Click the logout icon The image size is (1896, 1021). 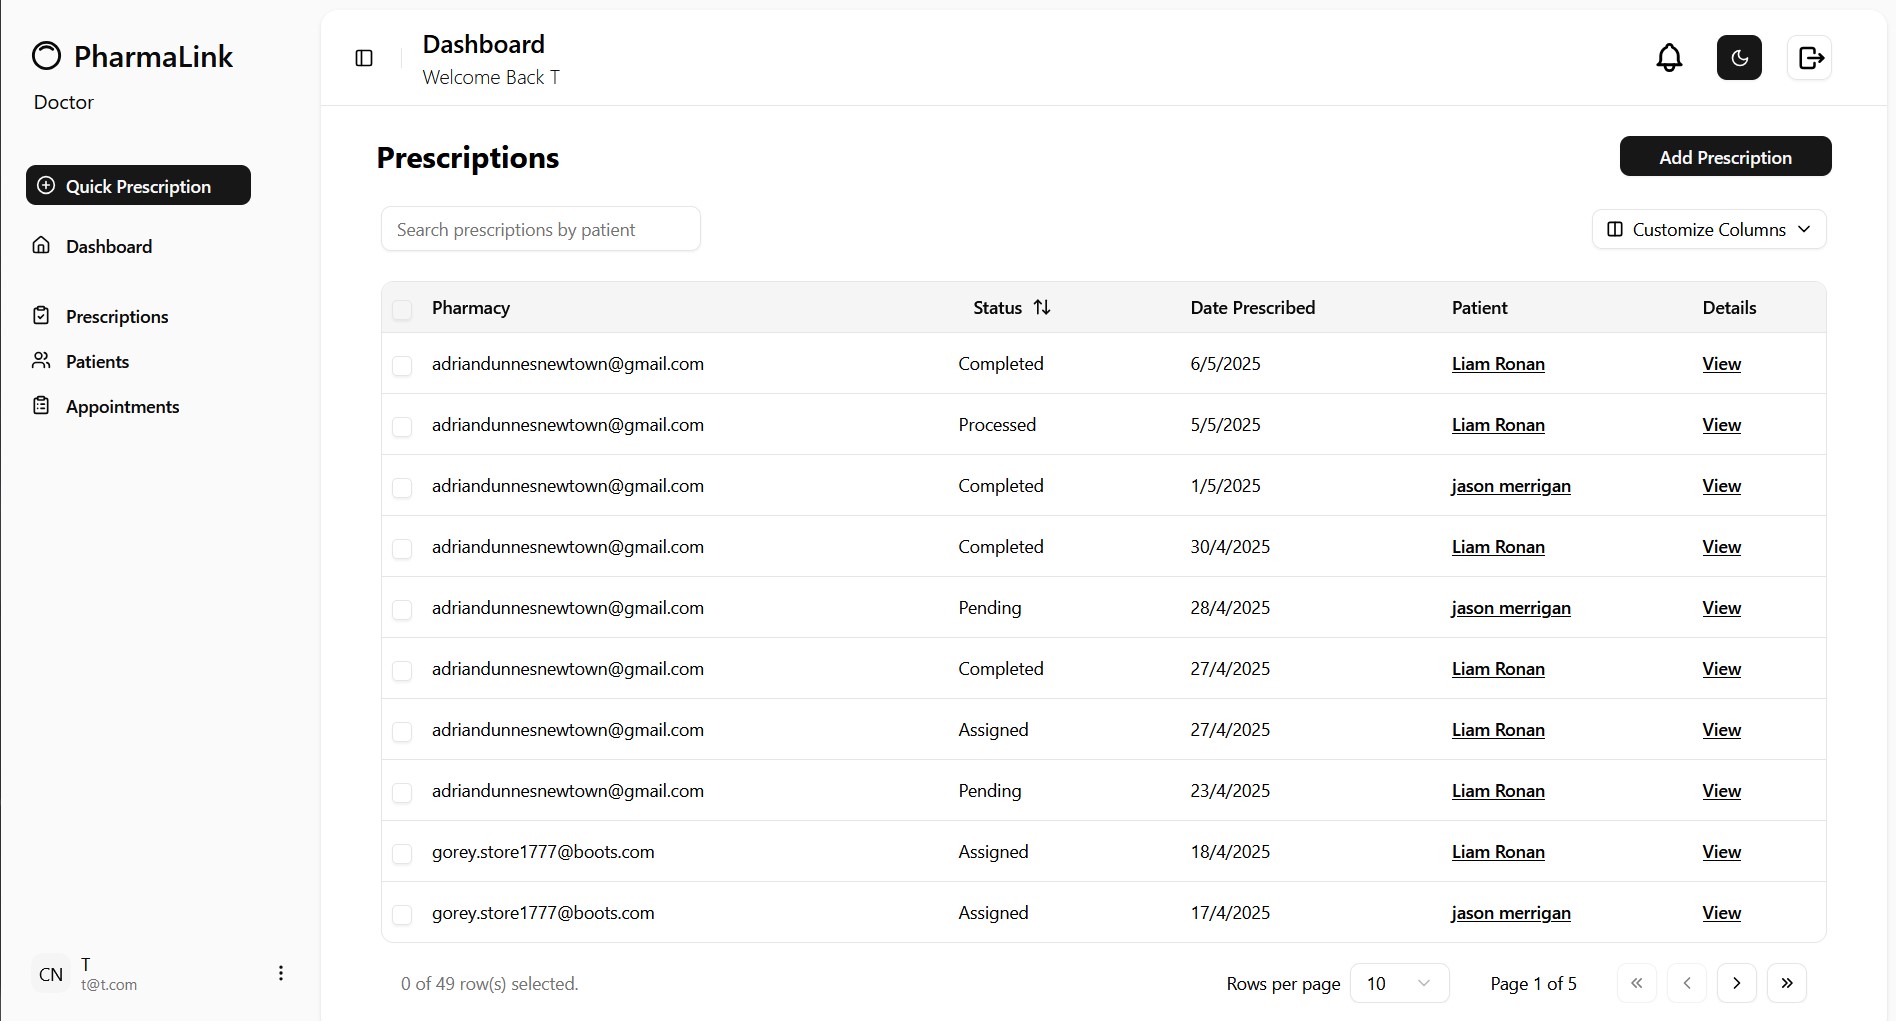[1810, 58]
